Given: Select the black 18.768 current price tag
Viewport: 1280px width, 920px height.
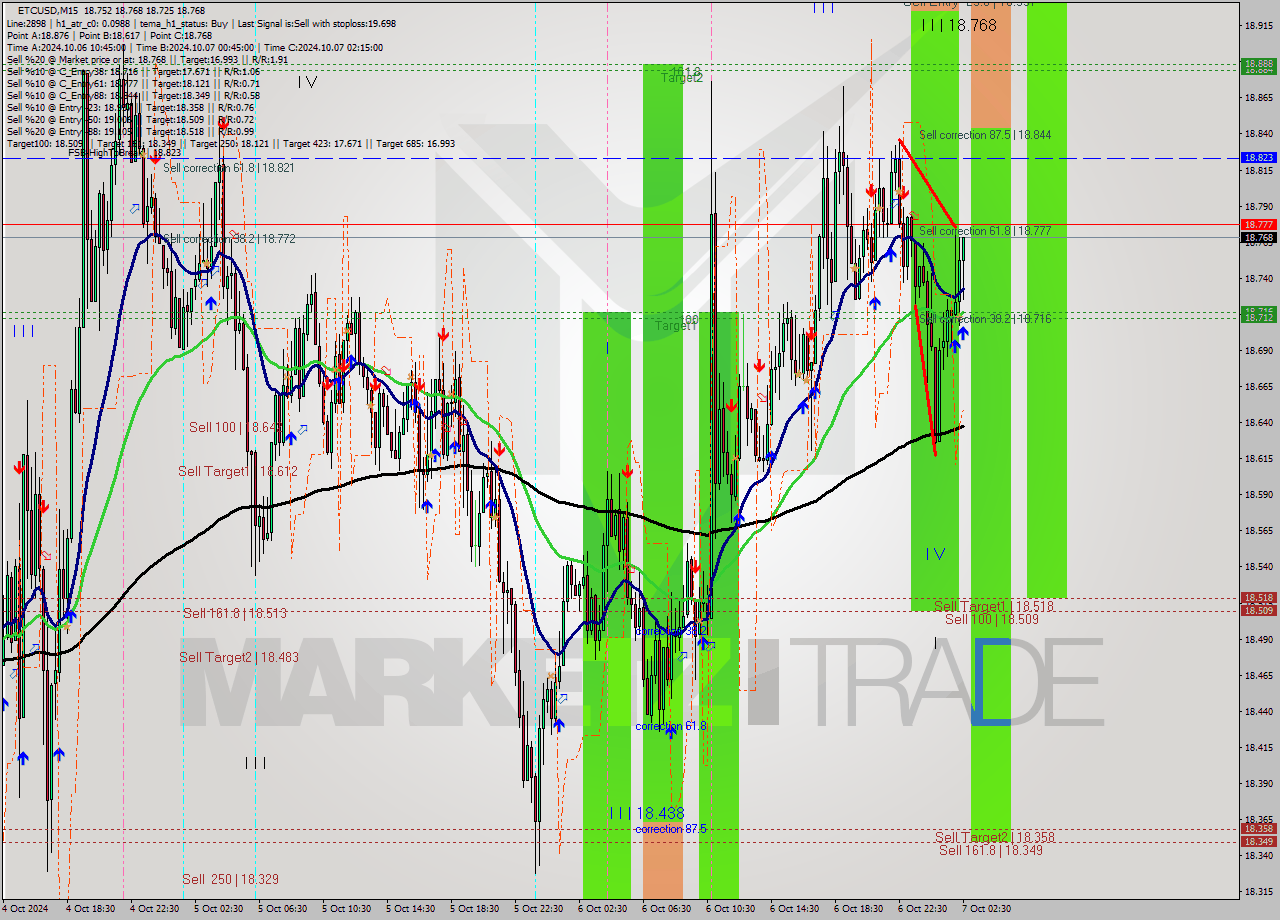Looking at the screenshot, I should tap(1258, 238).
